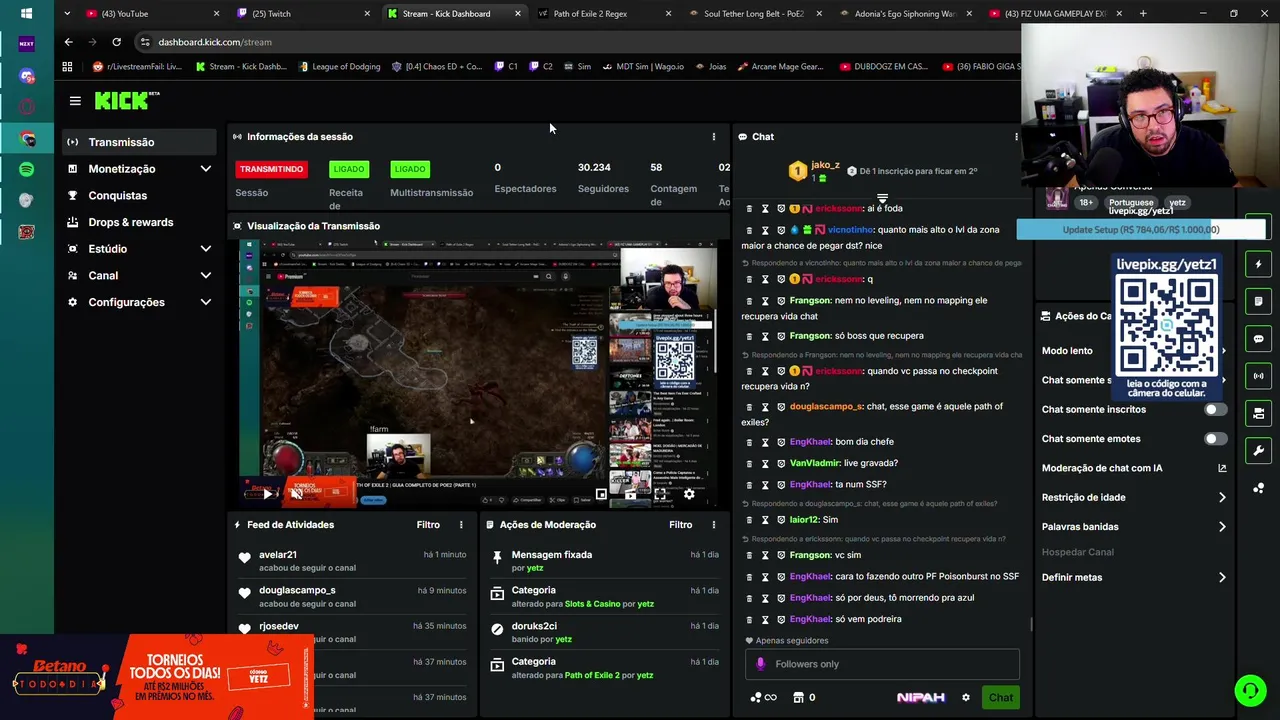Screen dimensions: 1280x720
Task: Open Windows Start menu
Action: 27,14
